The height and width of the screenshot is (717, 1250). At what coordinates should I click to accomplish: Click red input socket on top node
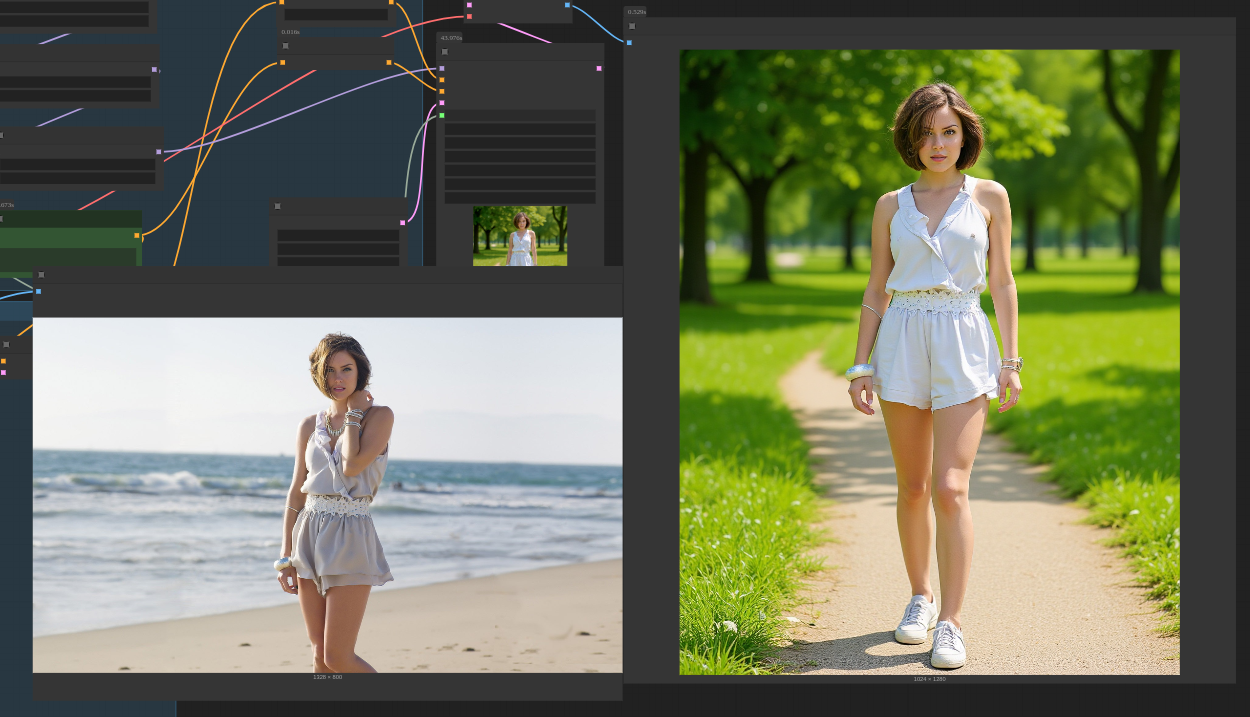click(x=469, y=16)
